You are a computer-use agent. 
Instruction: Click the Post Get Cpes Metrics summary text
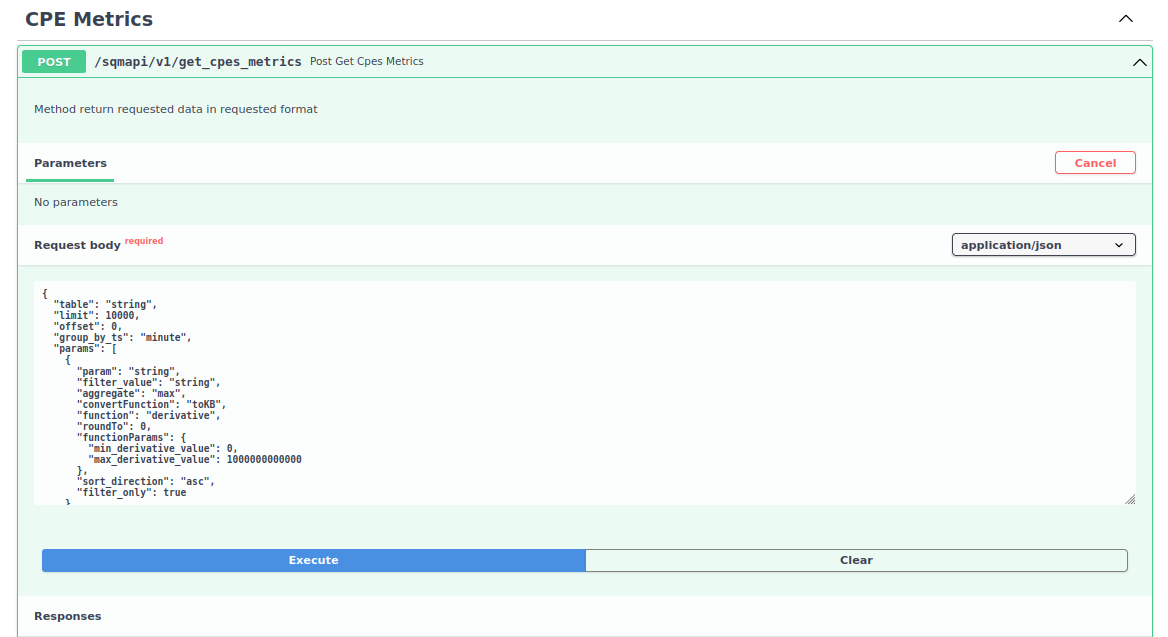(367, 62)
